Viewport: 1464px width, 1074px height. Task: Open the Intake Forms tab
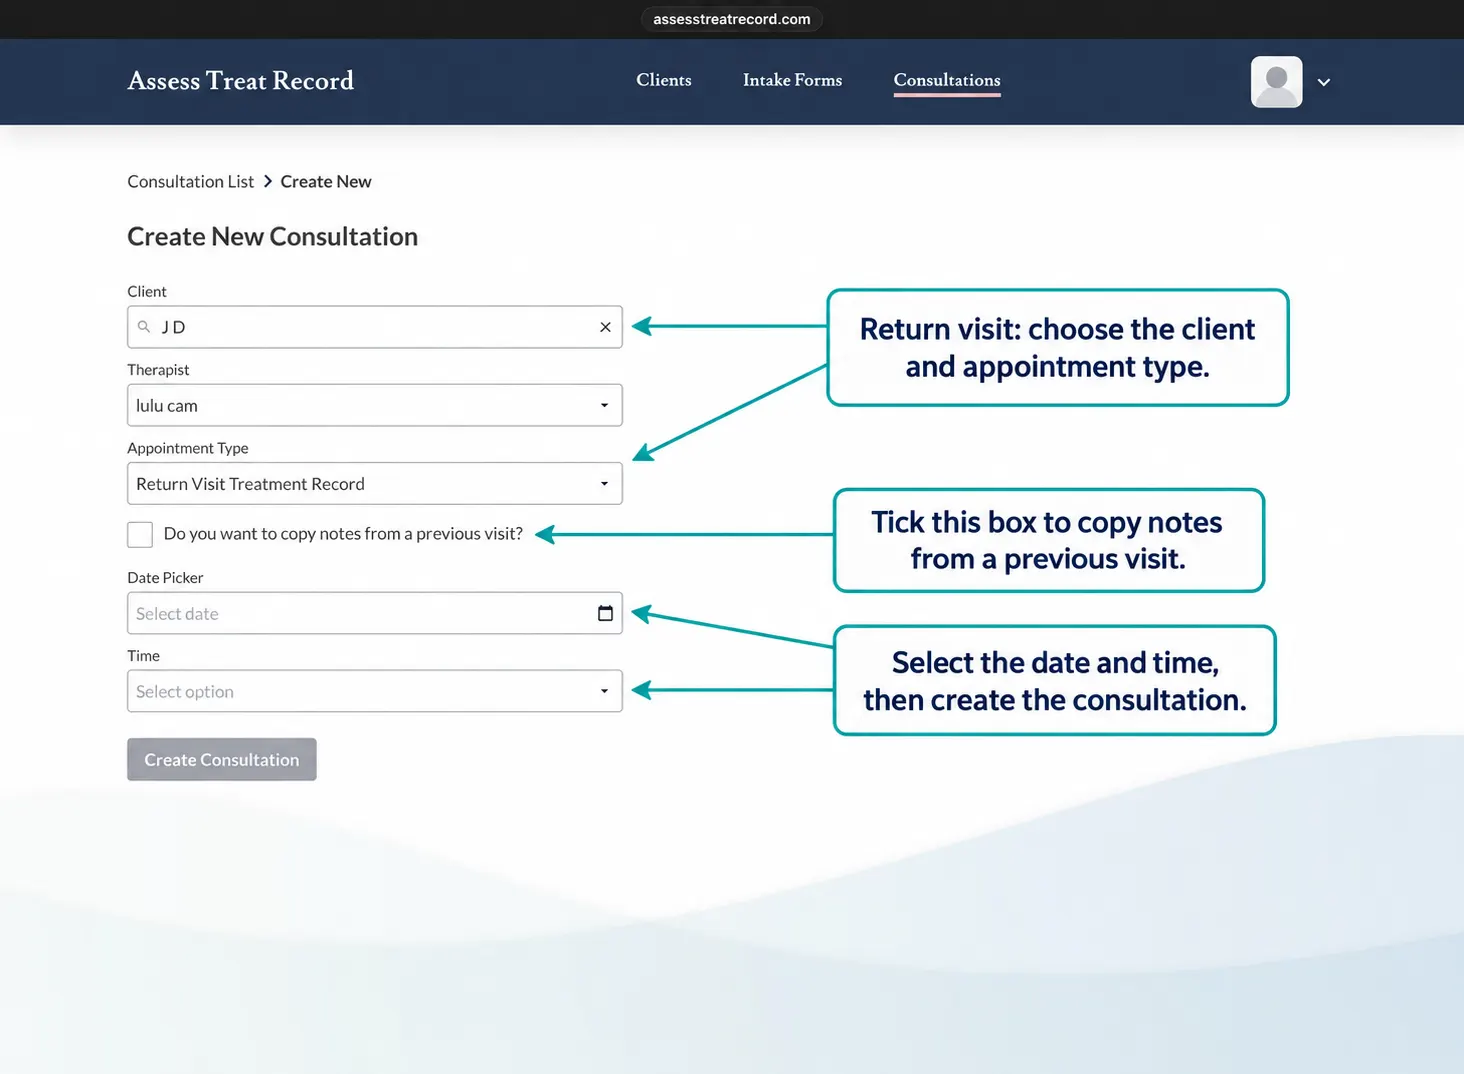792,80
